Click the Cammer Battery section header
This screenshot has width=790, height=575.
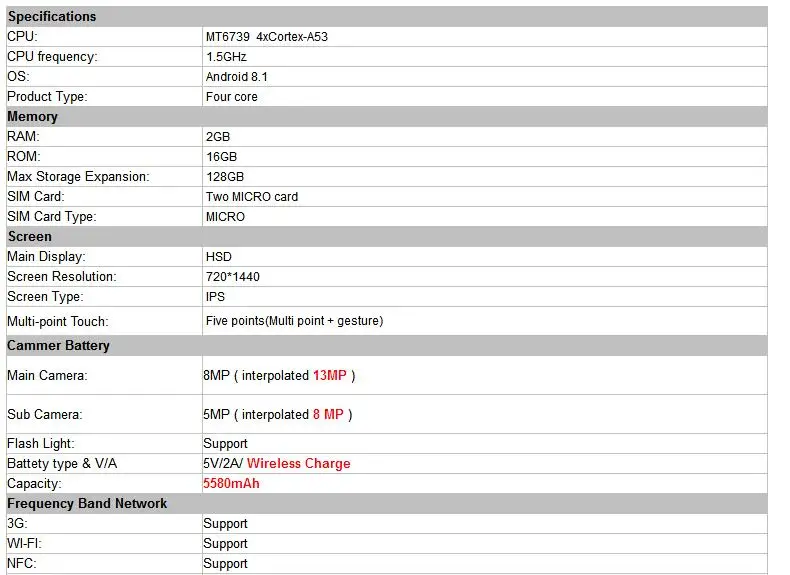[x=387, y=346]
